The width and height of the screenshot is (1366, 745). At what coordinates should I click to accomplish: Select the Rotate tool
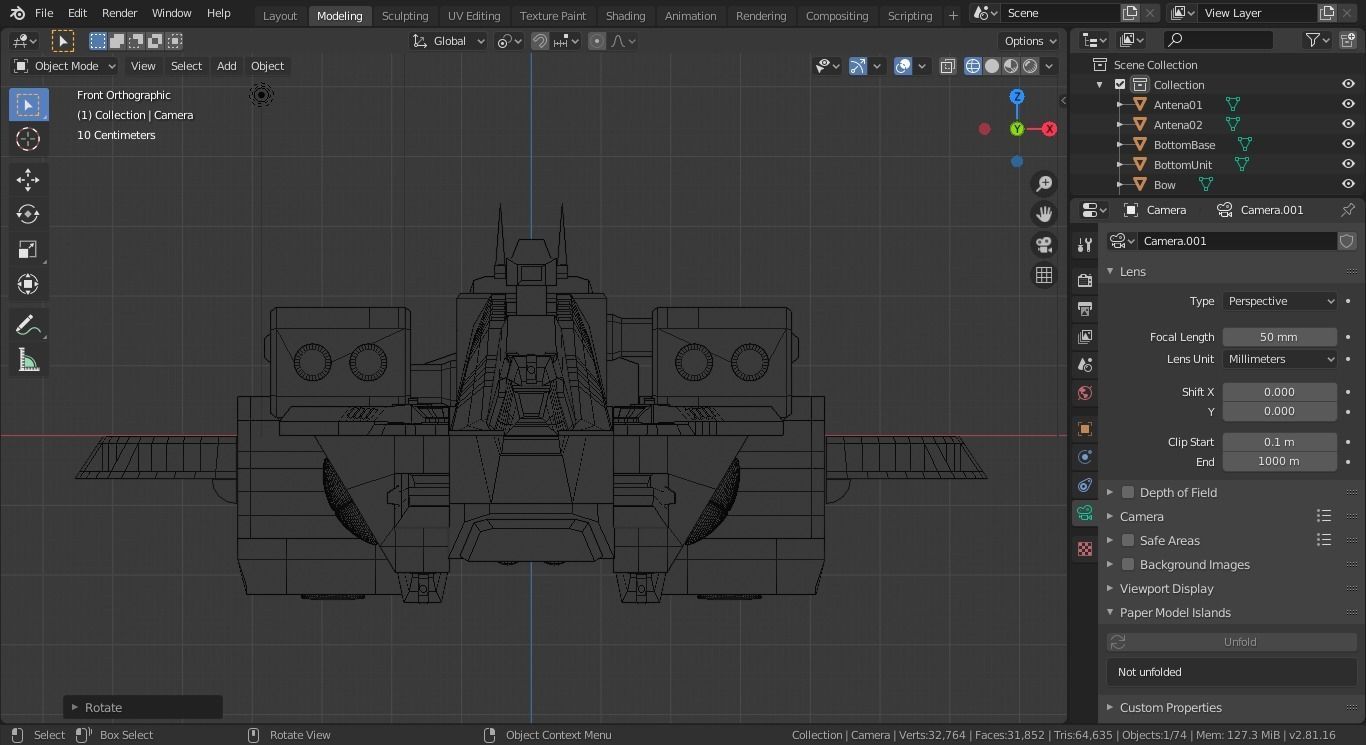coord(28,214)
